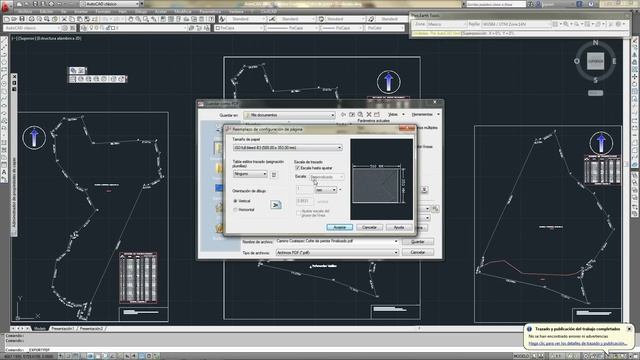Open the AutoCAD application menu button
Screen dimensions: 640x360
pos(5,6)
